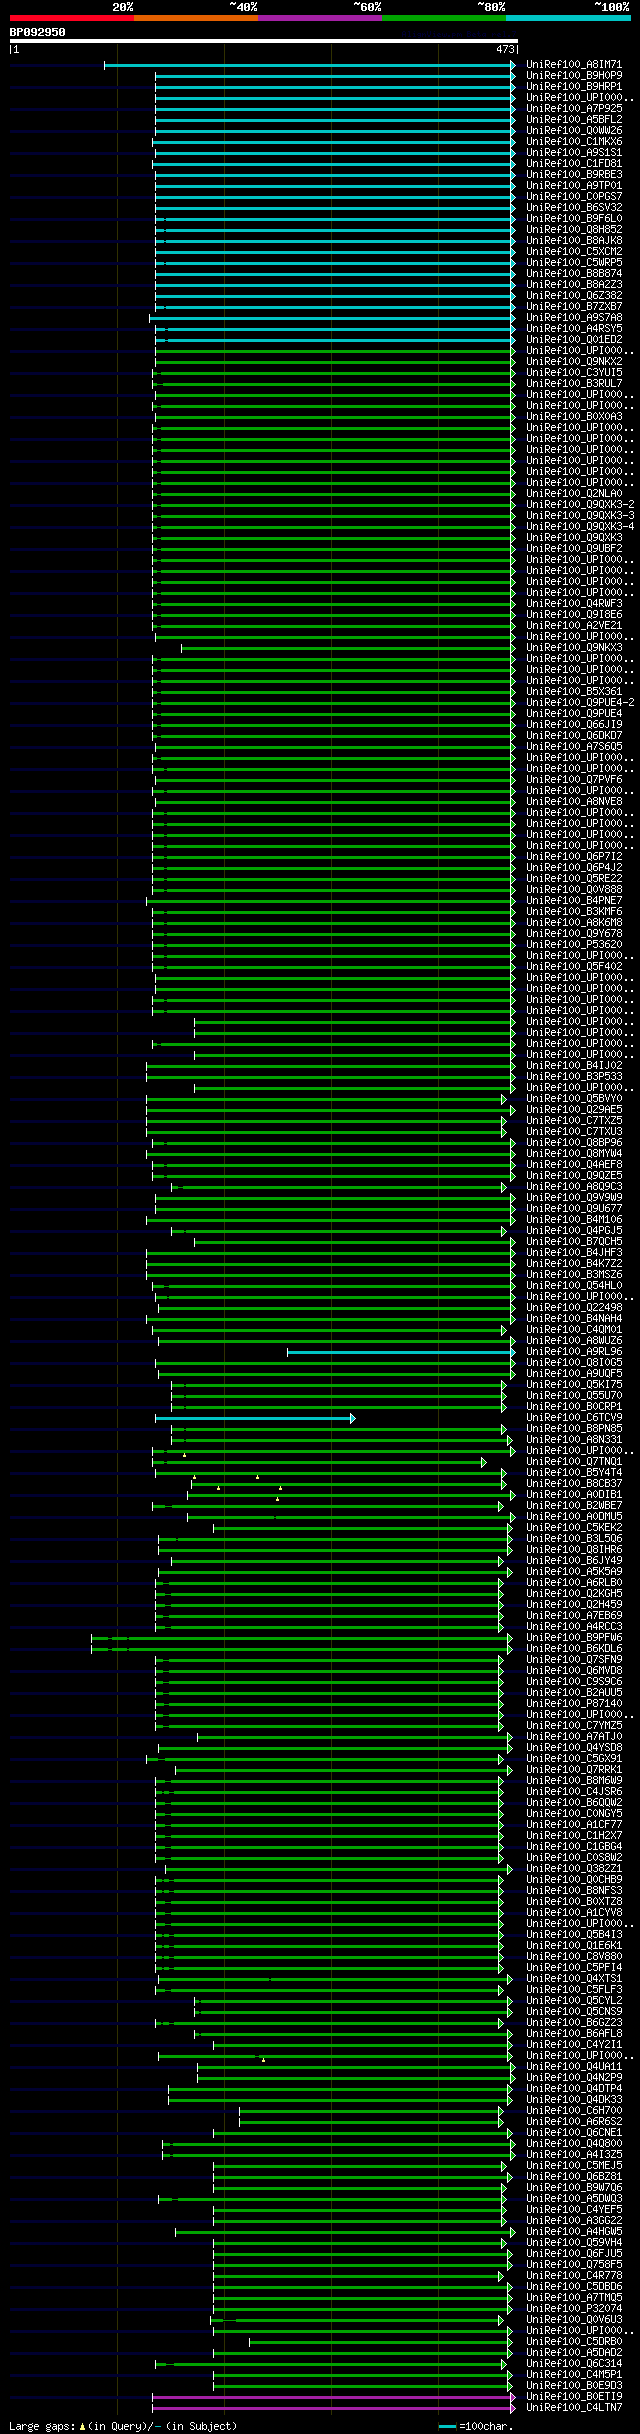Select hit label UniRef100_B0ETI9
The width and height of the screenshot is (640, 2434).
[574, 2396]
